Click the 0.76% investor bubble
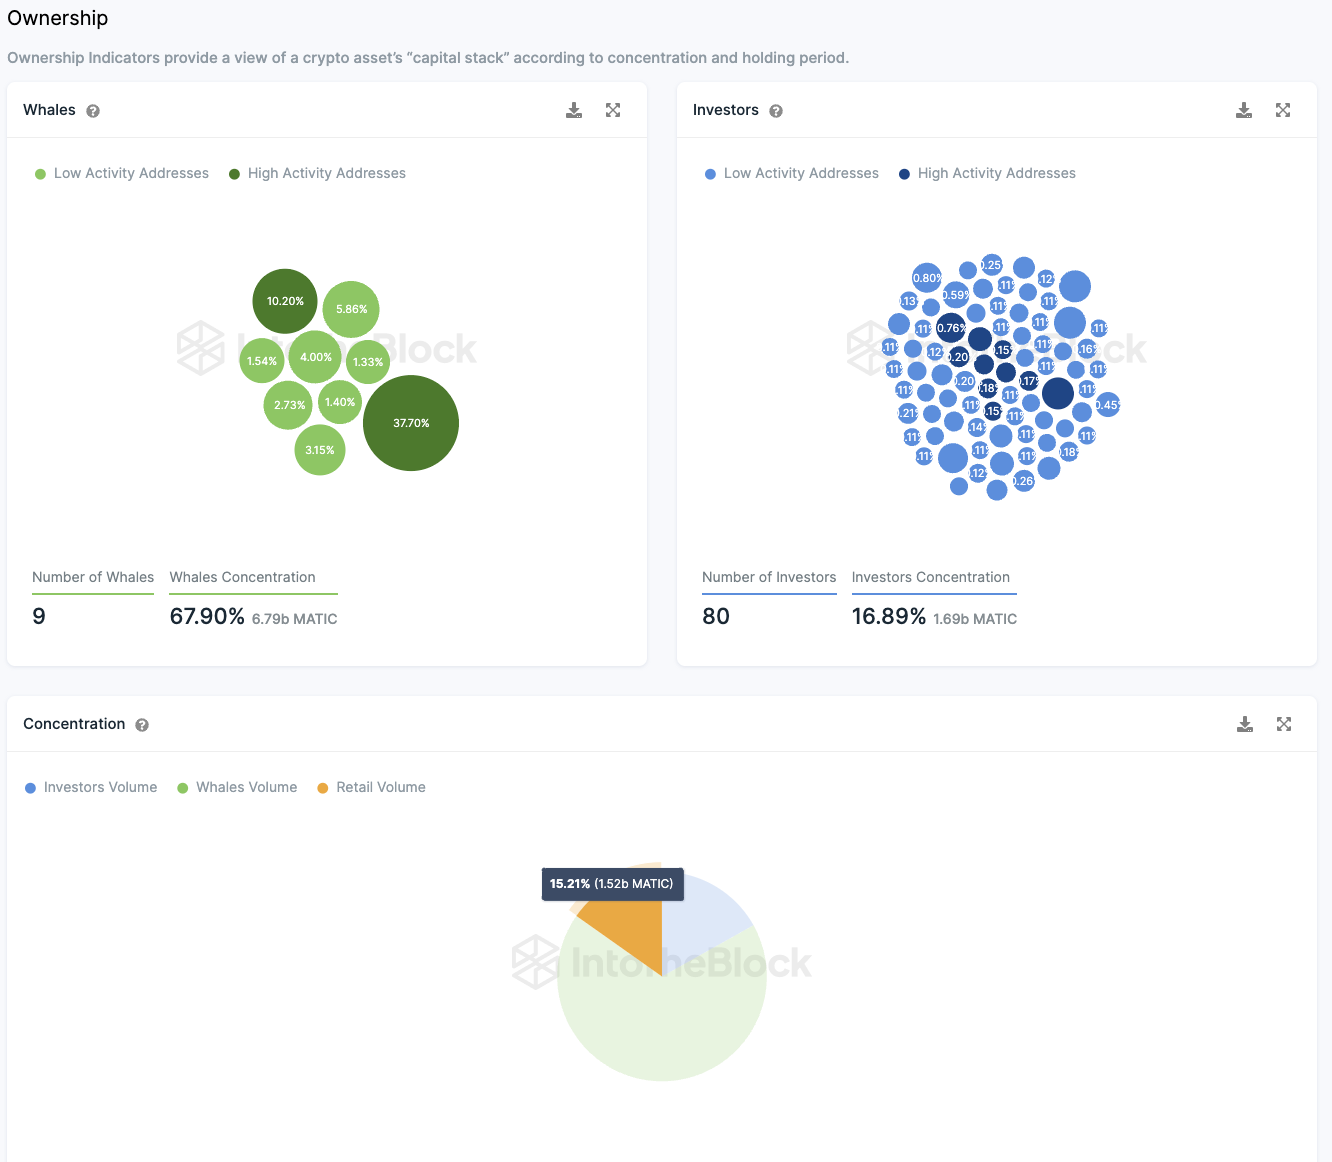Image resolution: width=1332 pixels, height=1162 pixels. coord(951,328)
